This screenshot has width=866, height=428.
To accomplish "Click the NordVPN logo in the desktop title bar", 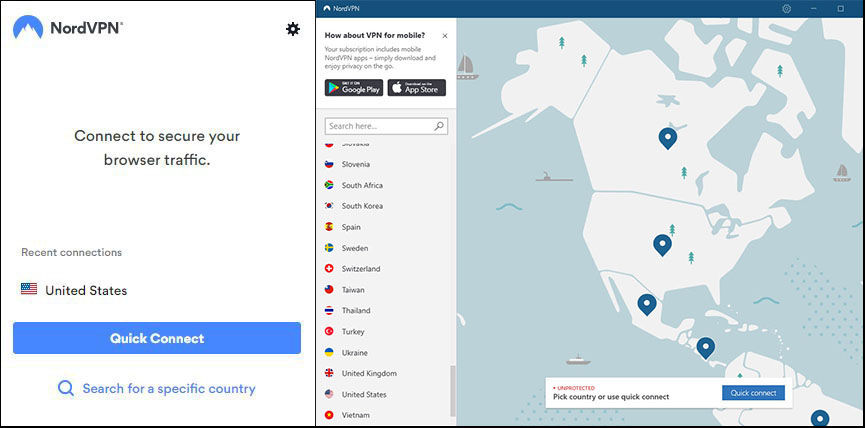I will tap(327, 9).
